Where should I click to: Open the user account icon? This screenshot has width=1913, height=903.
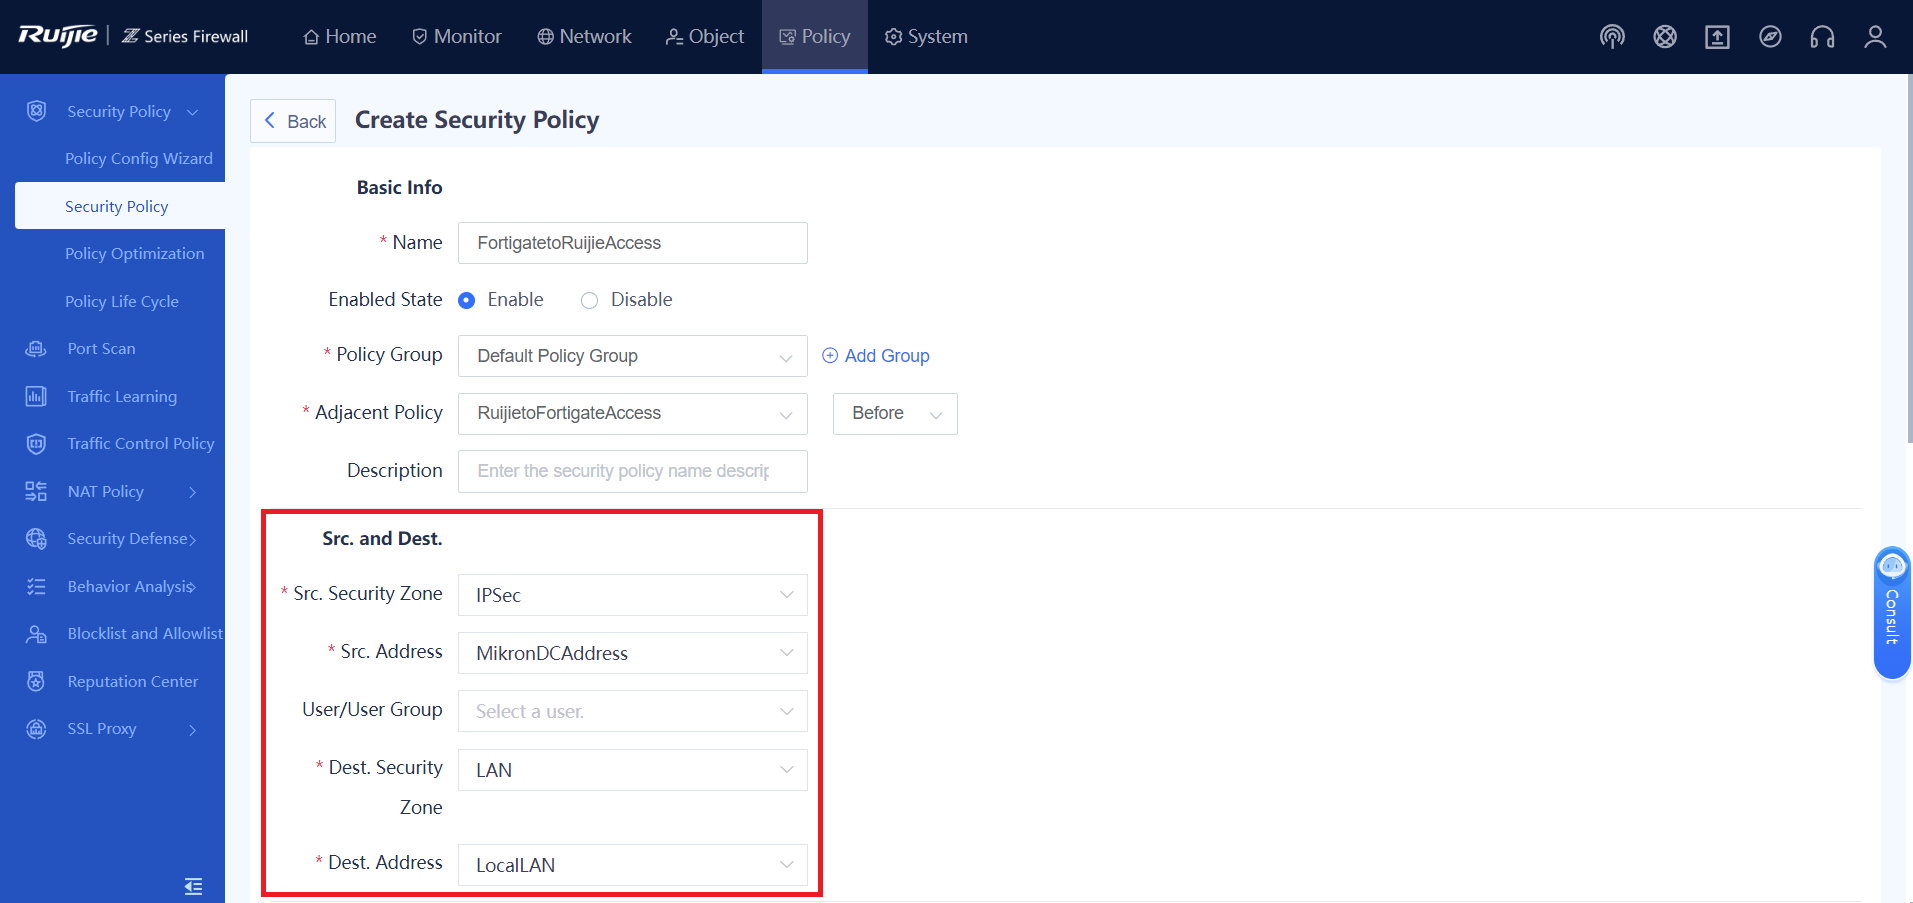[1875, 37]
